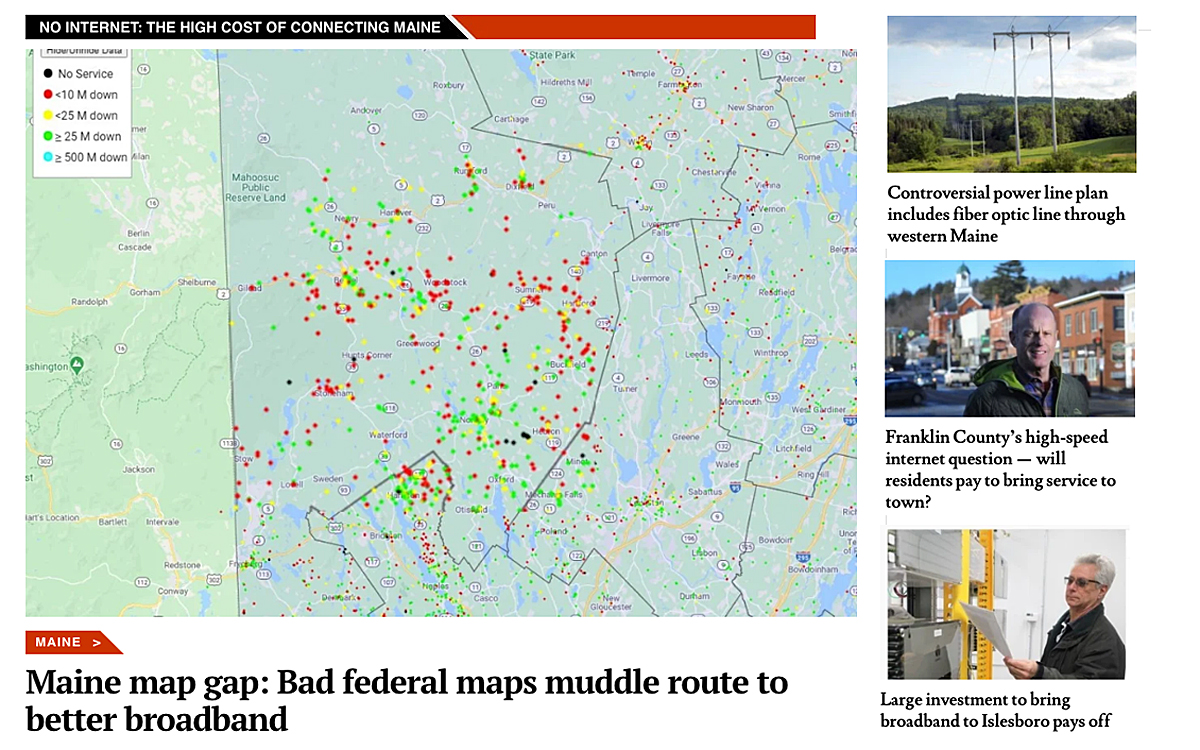The width and height of the screenshot is (1200, 750).
Task: Click the thumbnail of man on town street
Action: (x=1009, y=338)
